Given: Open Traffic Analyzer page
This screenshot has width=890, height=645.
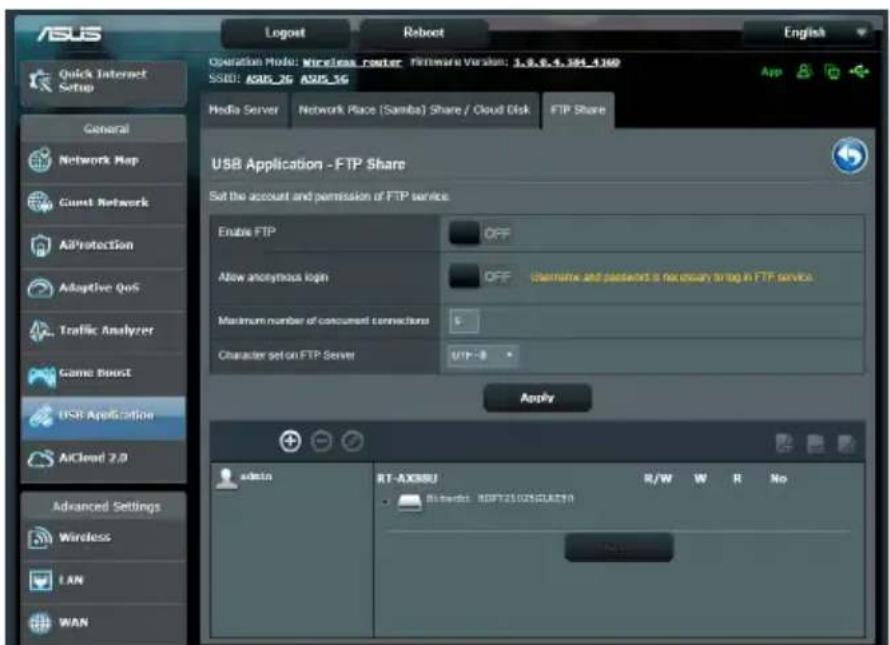Looking at the screenshot, I should [x=103, y=330].
